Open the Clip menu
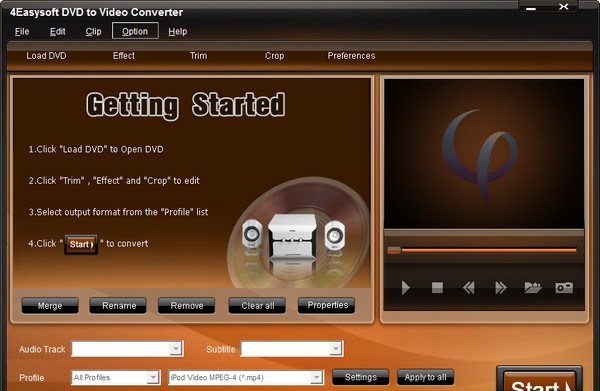600x391 pixels. pos(93,31)
